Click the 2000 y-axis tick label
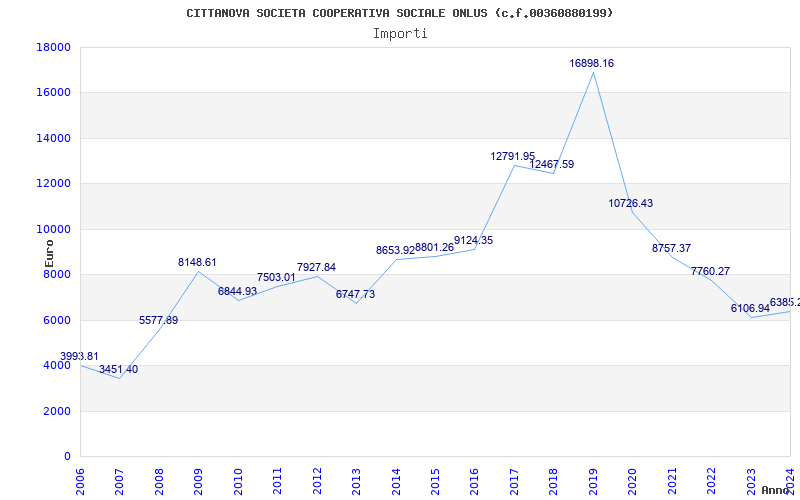 point(57,411)
